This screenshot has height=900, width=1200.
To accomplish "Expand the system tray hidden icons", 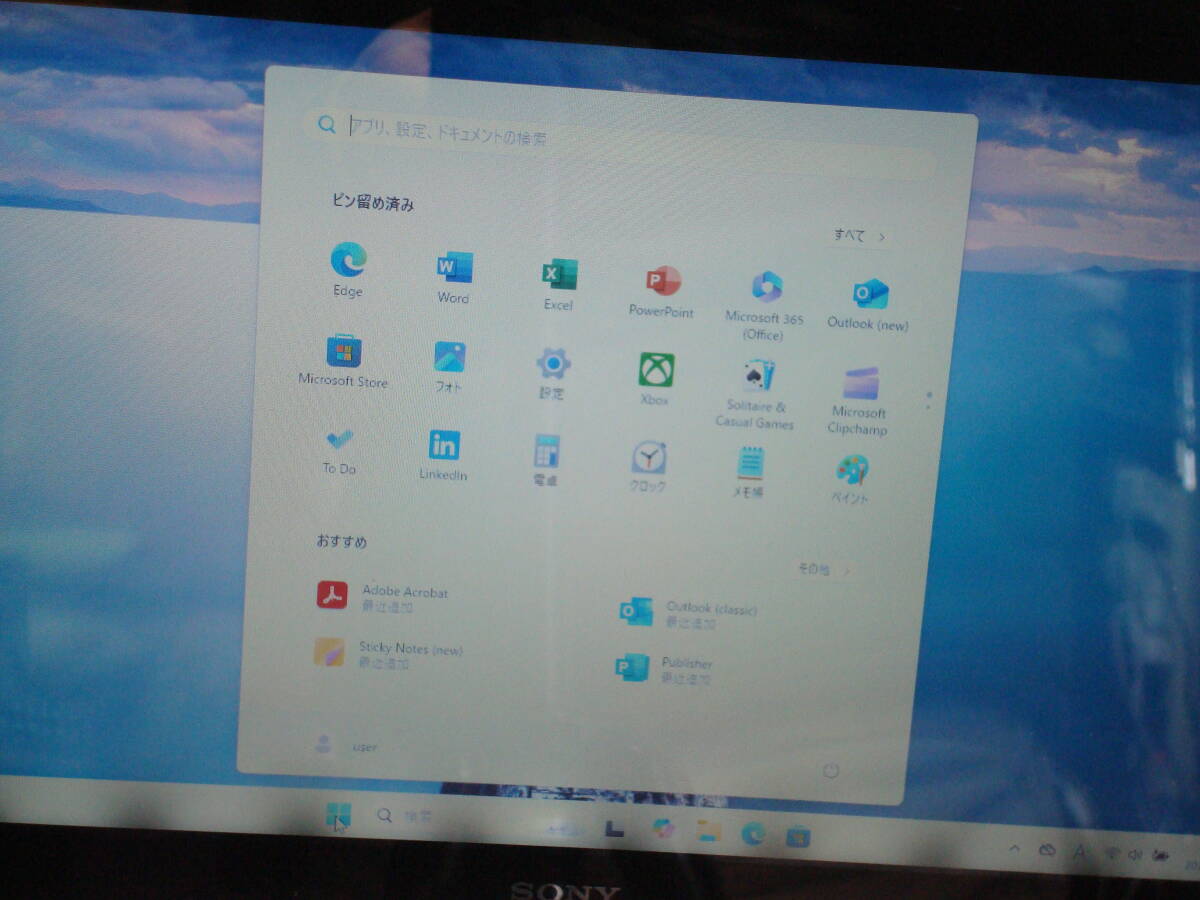I will [x=1014, y=848].
